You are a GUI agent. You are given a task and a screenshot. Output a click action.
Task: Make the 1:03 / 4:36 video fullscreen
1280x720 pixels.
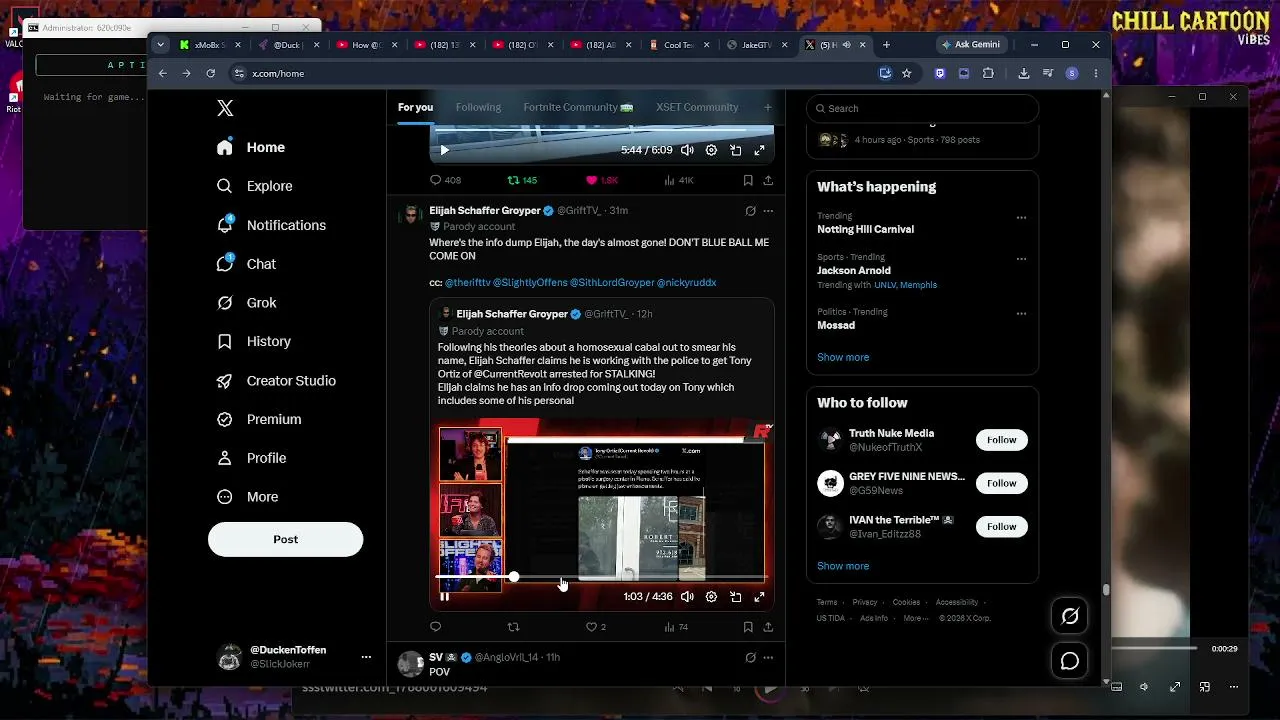click(x=759, y=597)
